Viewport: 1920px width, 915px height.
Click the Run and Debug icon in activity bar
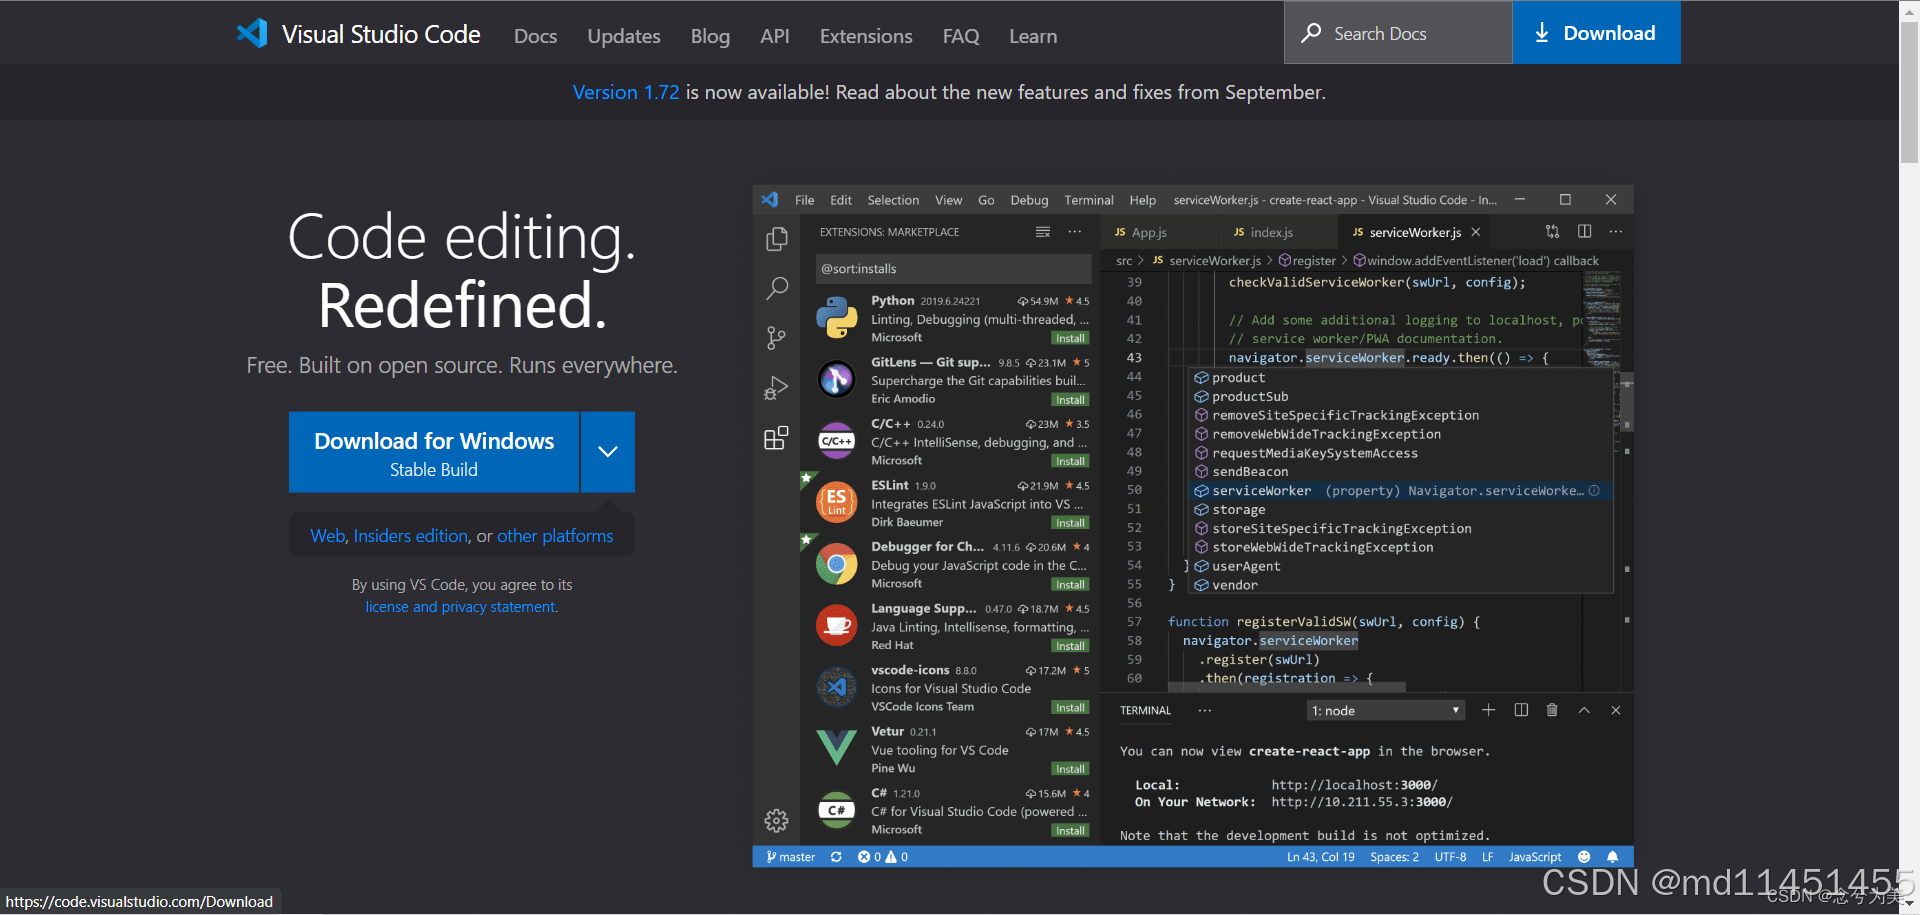tap(776, 388)
